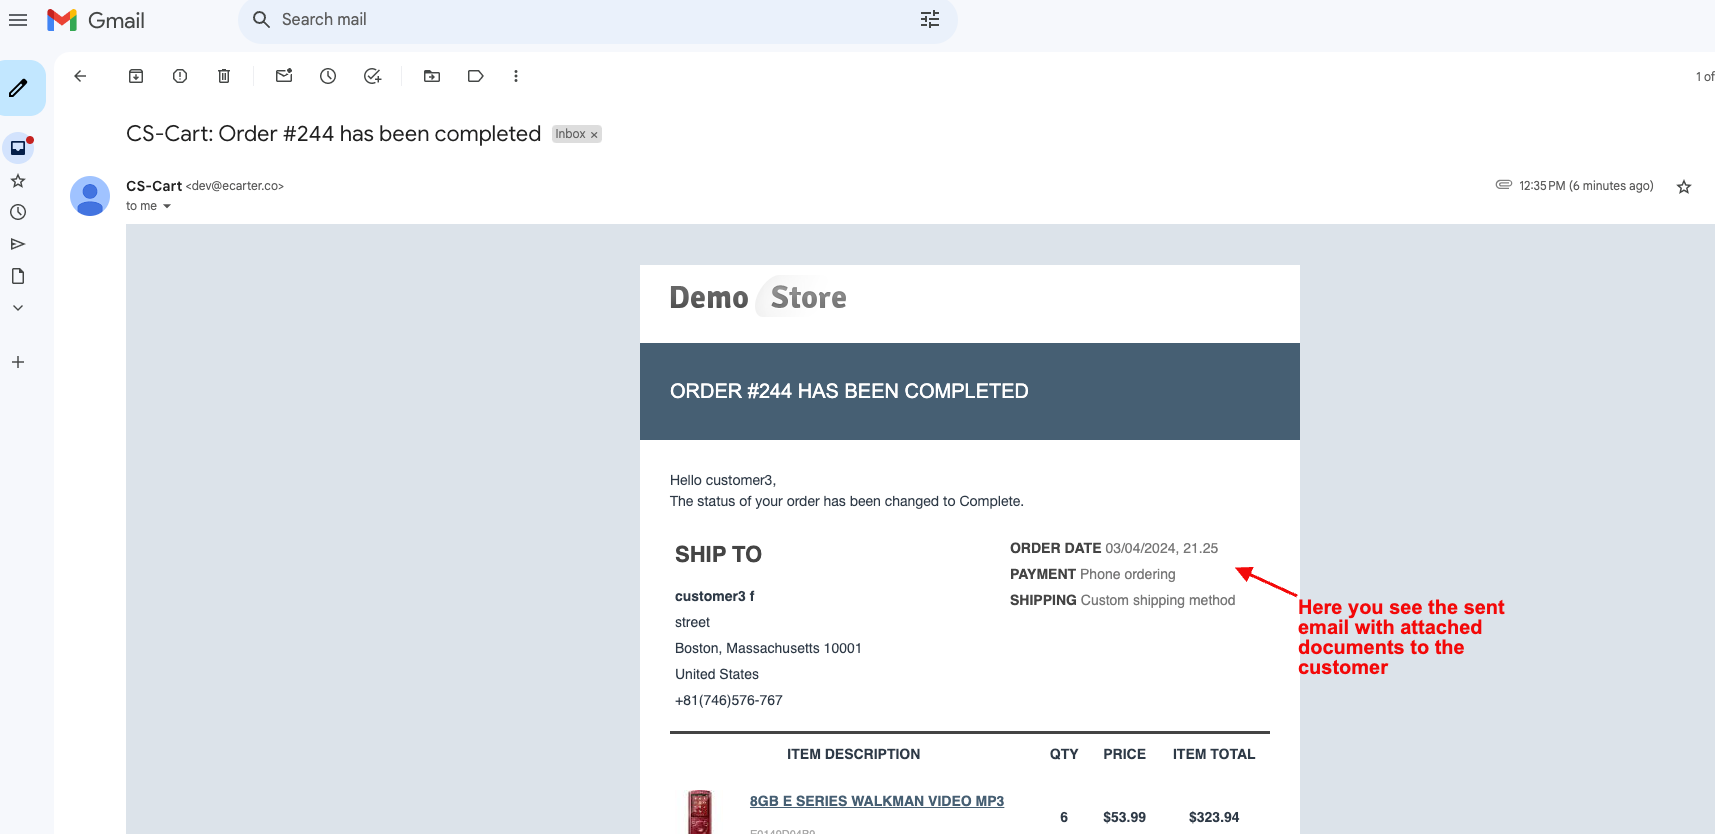This screenshot has width=1715, height=834.
Task: Add this email to Tasks
Action: [x=372, y=76]
